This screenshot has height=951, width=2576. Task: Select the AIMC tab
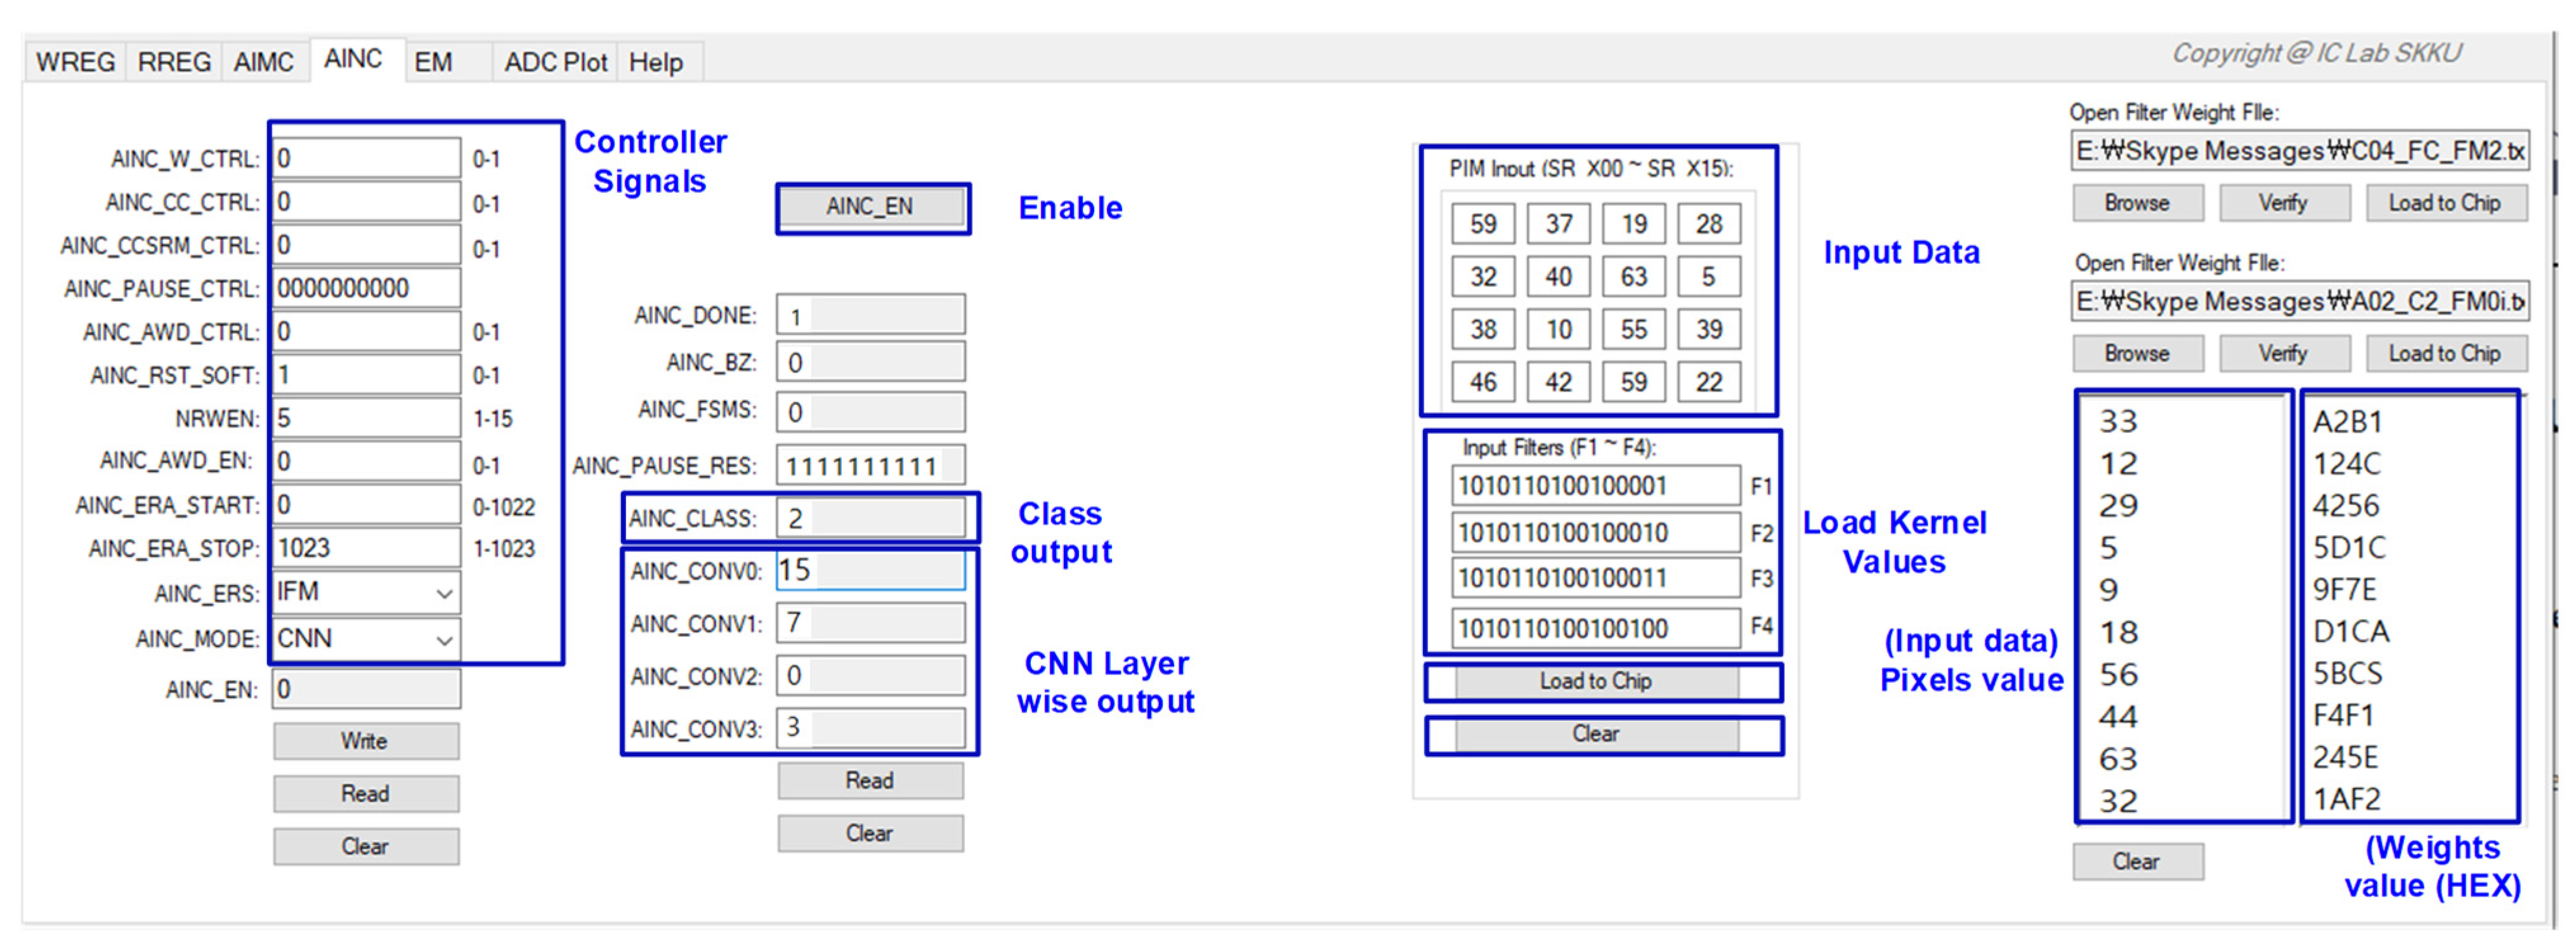pos(263,62)
